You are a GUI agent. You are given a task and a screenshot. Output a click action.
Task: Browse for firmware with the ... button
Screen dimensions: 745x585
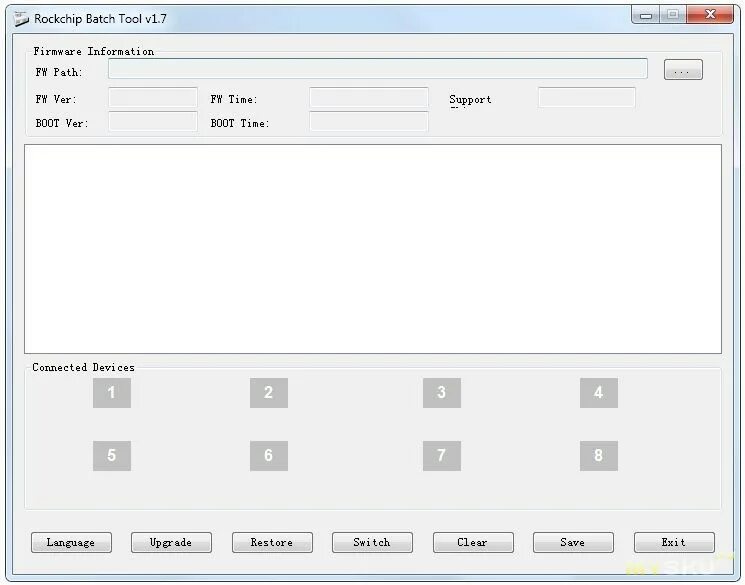pos(683,70)
